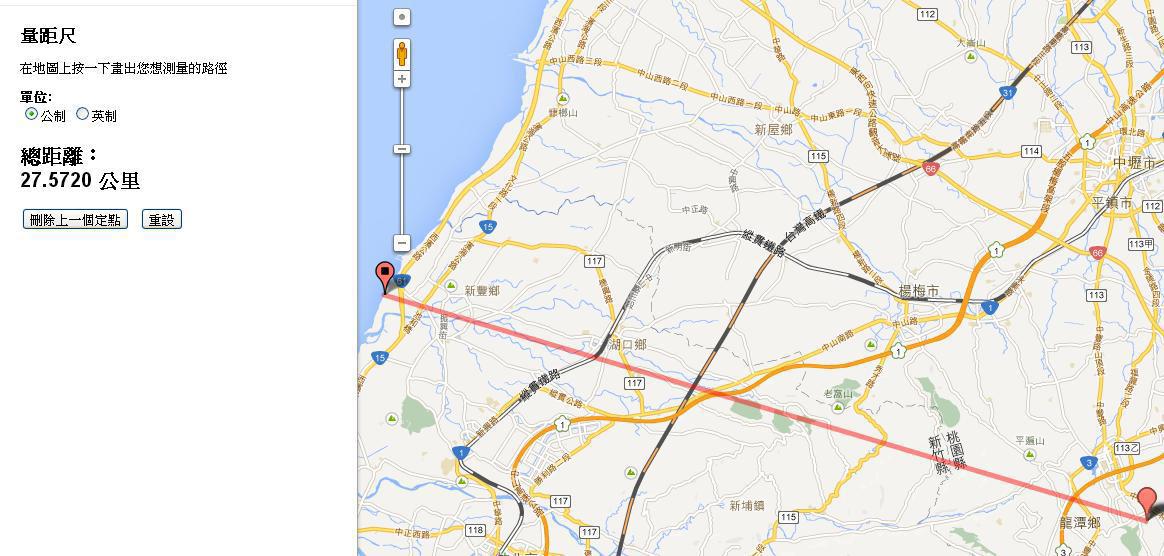This screenshot has height=556, width=1164.
Task: Click the blue route 31 shield icon
Action: tap(1007, 93)
